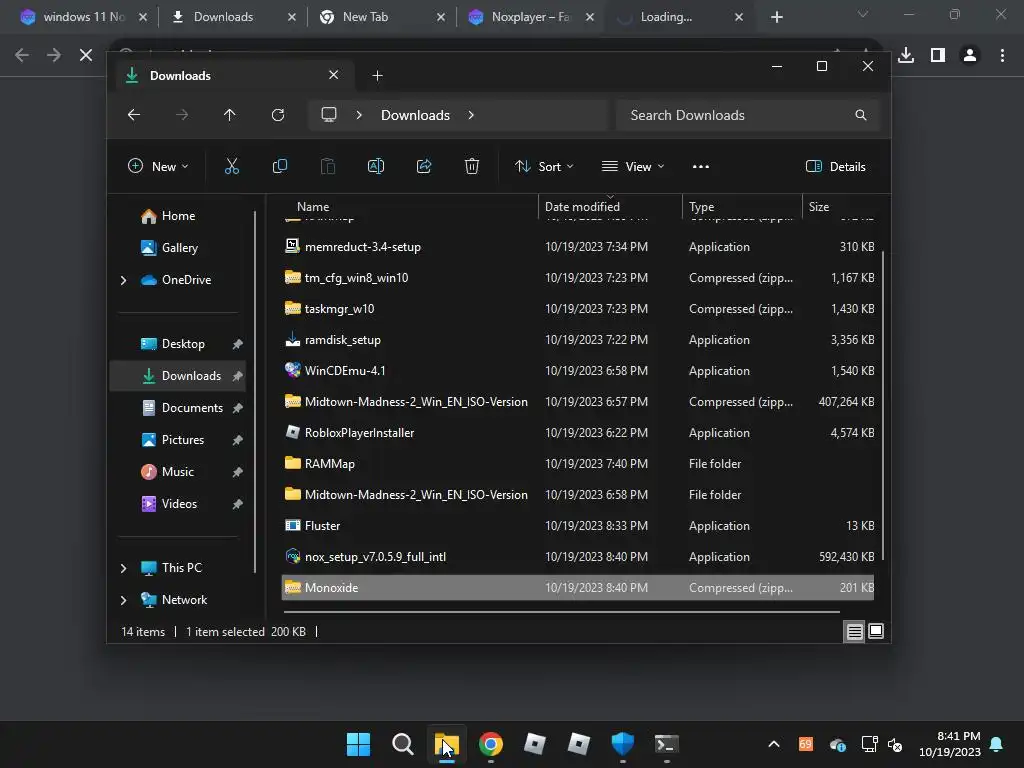Image resolution: width=1024 pixels, height=768 pixels.
Task: Switch to Downloads tab in Chrome
Action: coord(233,17)
